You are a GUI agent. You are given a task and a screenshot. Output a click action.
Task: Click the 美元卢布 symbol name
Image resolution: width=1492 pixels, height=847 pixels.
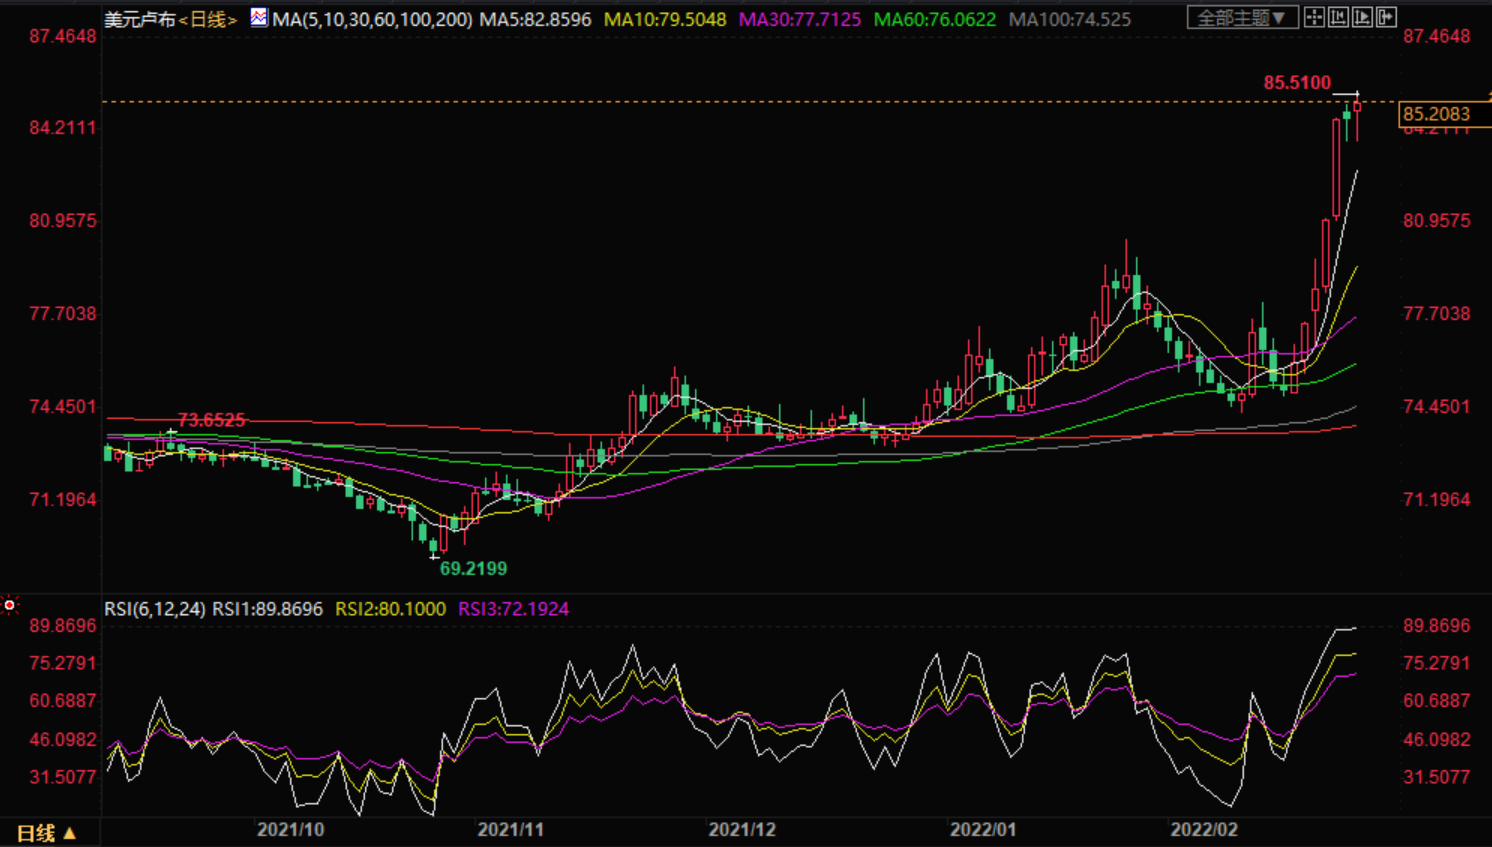[x=140, y=19]
